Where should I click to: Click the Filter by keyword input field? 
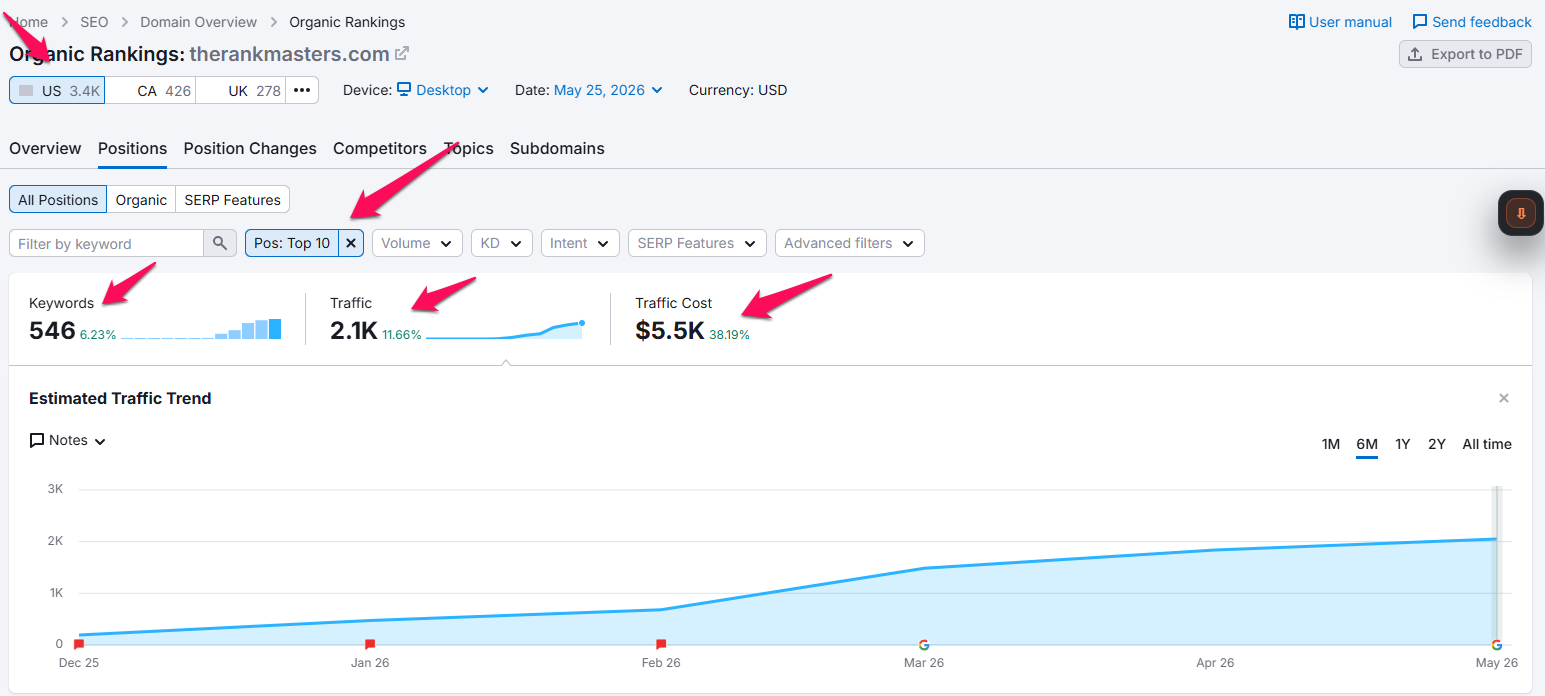pyautogui.click(x=107, y=243)
